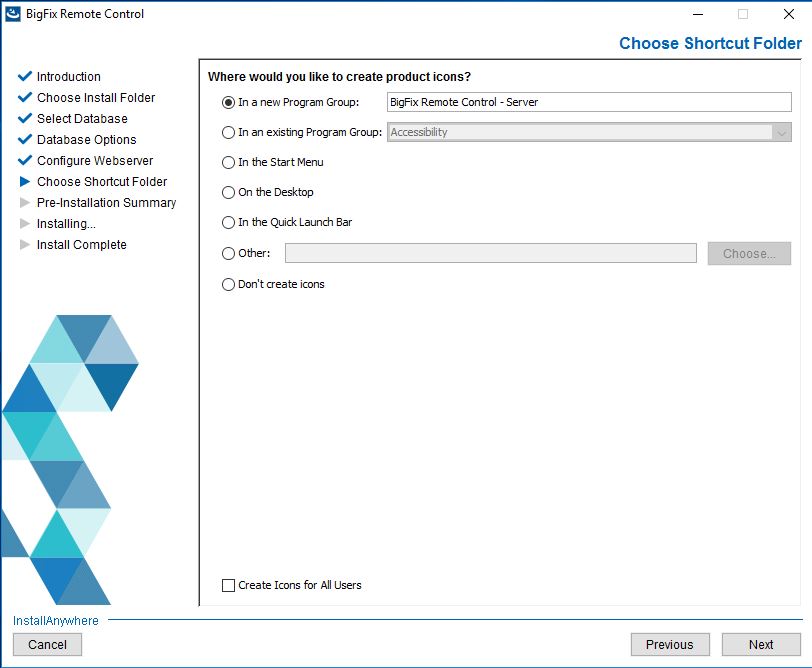Image resolution: width=812 pixels, height=668 pixels.
Task: Click the Choose Install Folder step label
Action: click(x=96, y=97)
